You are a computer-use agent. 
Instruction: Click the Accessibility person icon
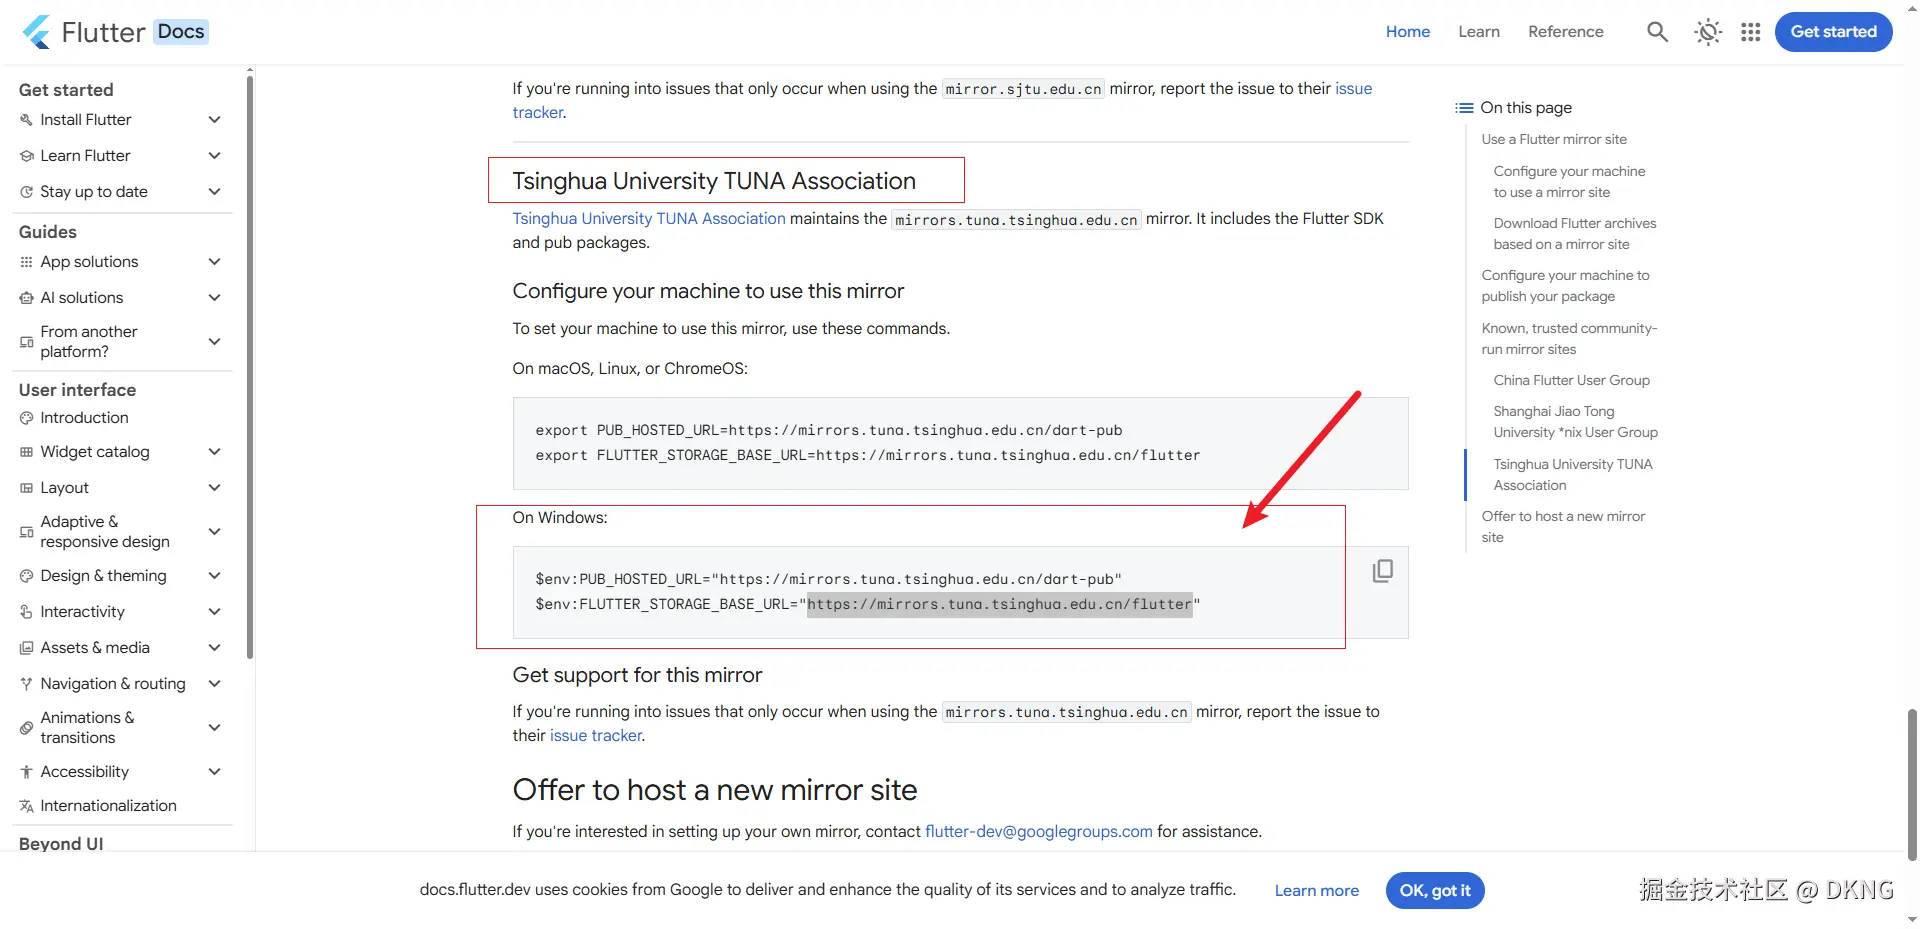26,772
